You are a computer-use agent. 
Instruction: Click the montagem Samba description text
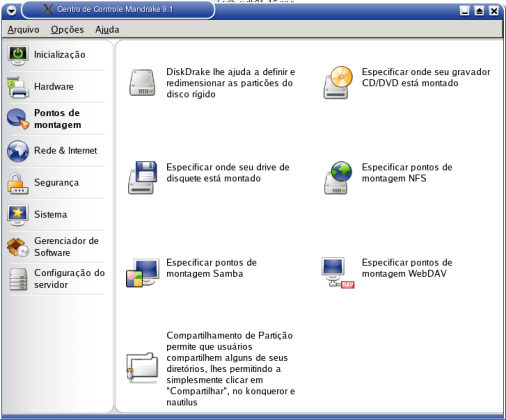point(211,268)
